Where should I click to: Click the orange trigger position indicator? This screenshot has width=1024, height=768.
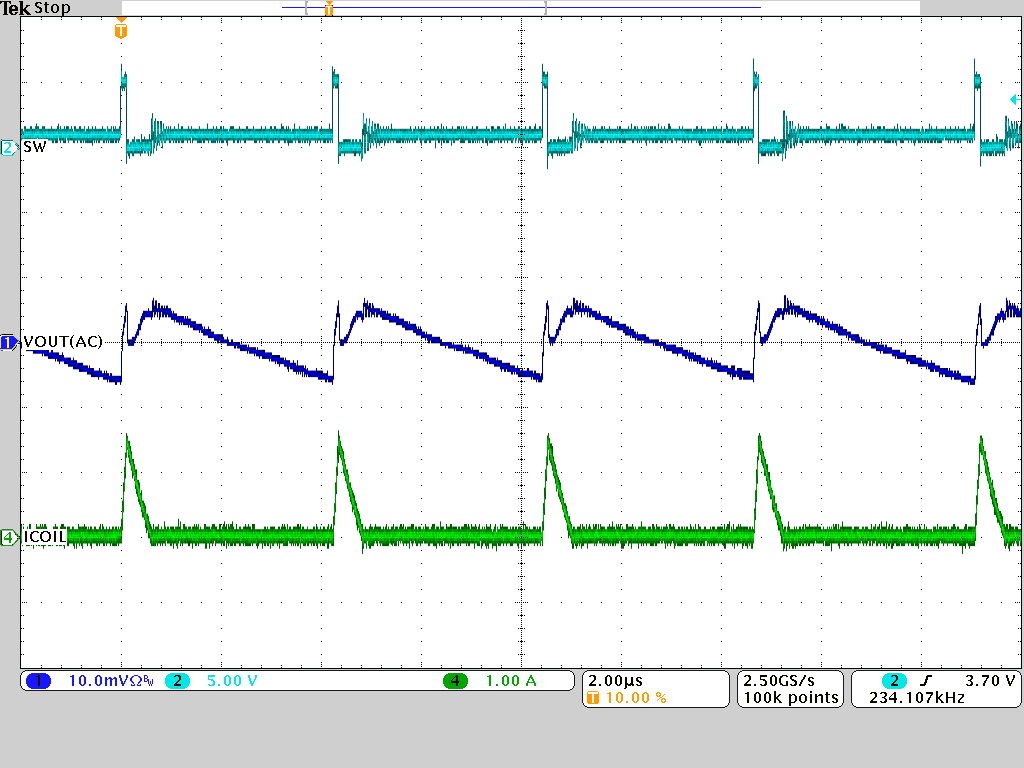330,8
